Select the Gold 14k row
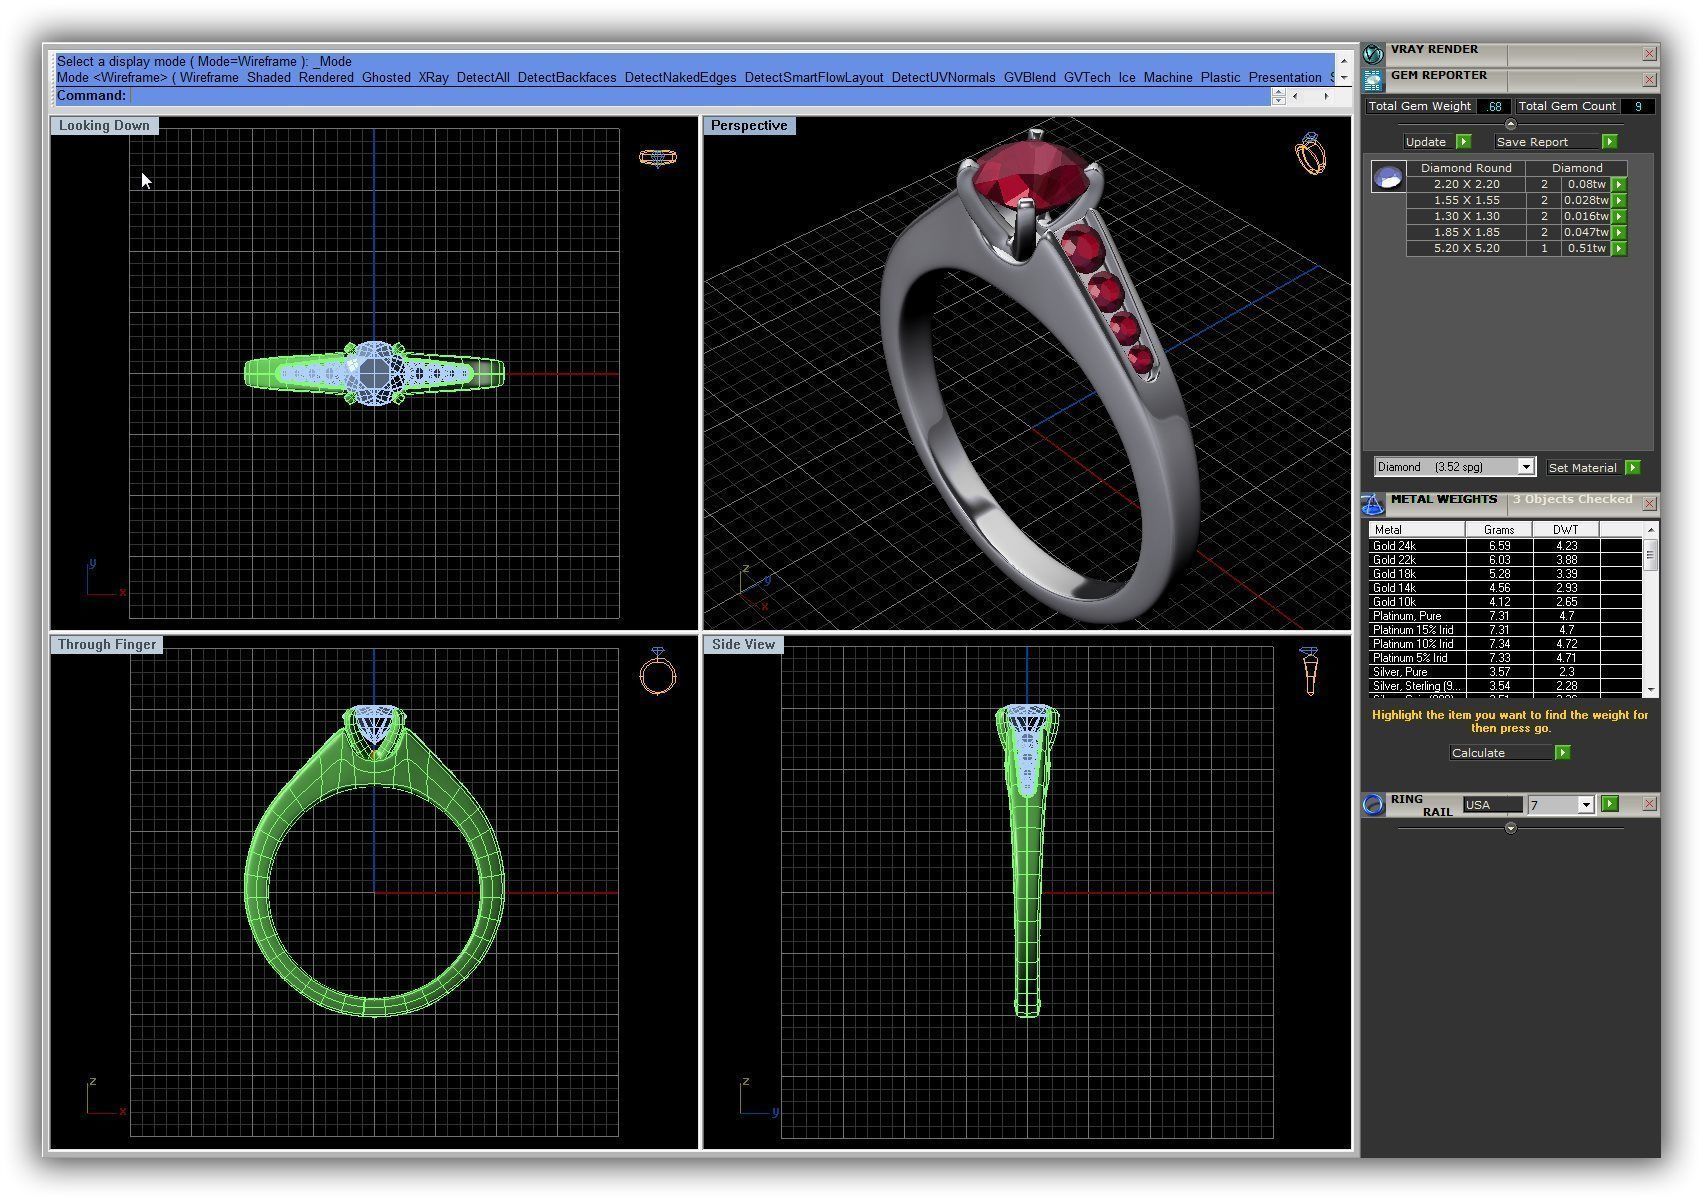This screenshot has width=1703, height=1200. (1505, 588)
